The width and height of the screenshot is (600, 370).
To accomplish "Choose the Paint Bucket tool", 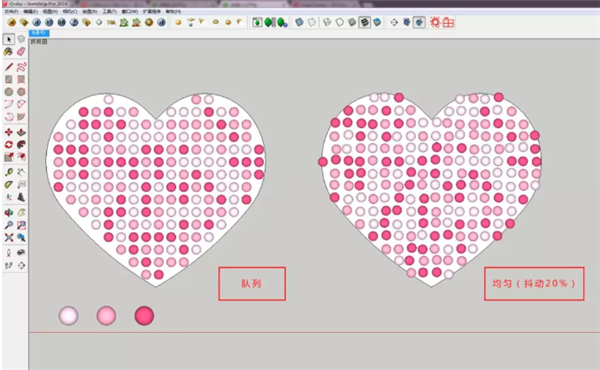I will 8,52.
